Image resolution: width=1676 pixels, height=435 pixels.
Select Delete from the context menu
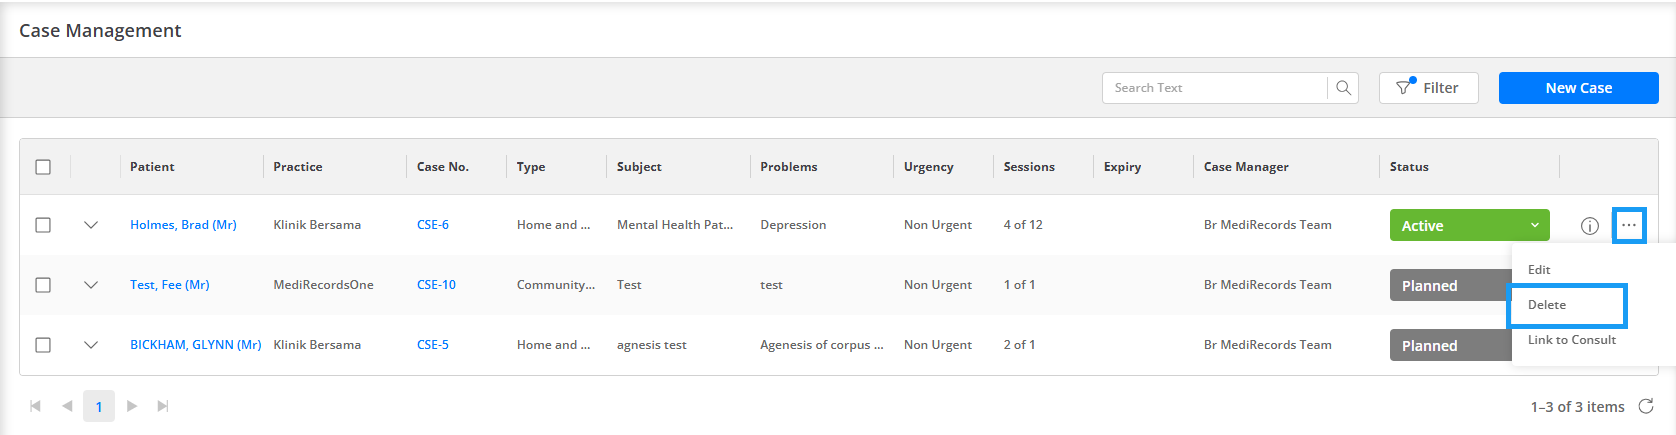(x=1567, y=305)
